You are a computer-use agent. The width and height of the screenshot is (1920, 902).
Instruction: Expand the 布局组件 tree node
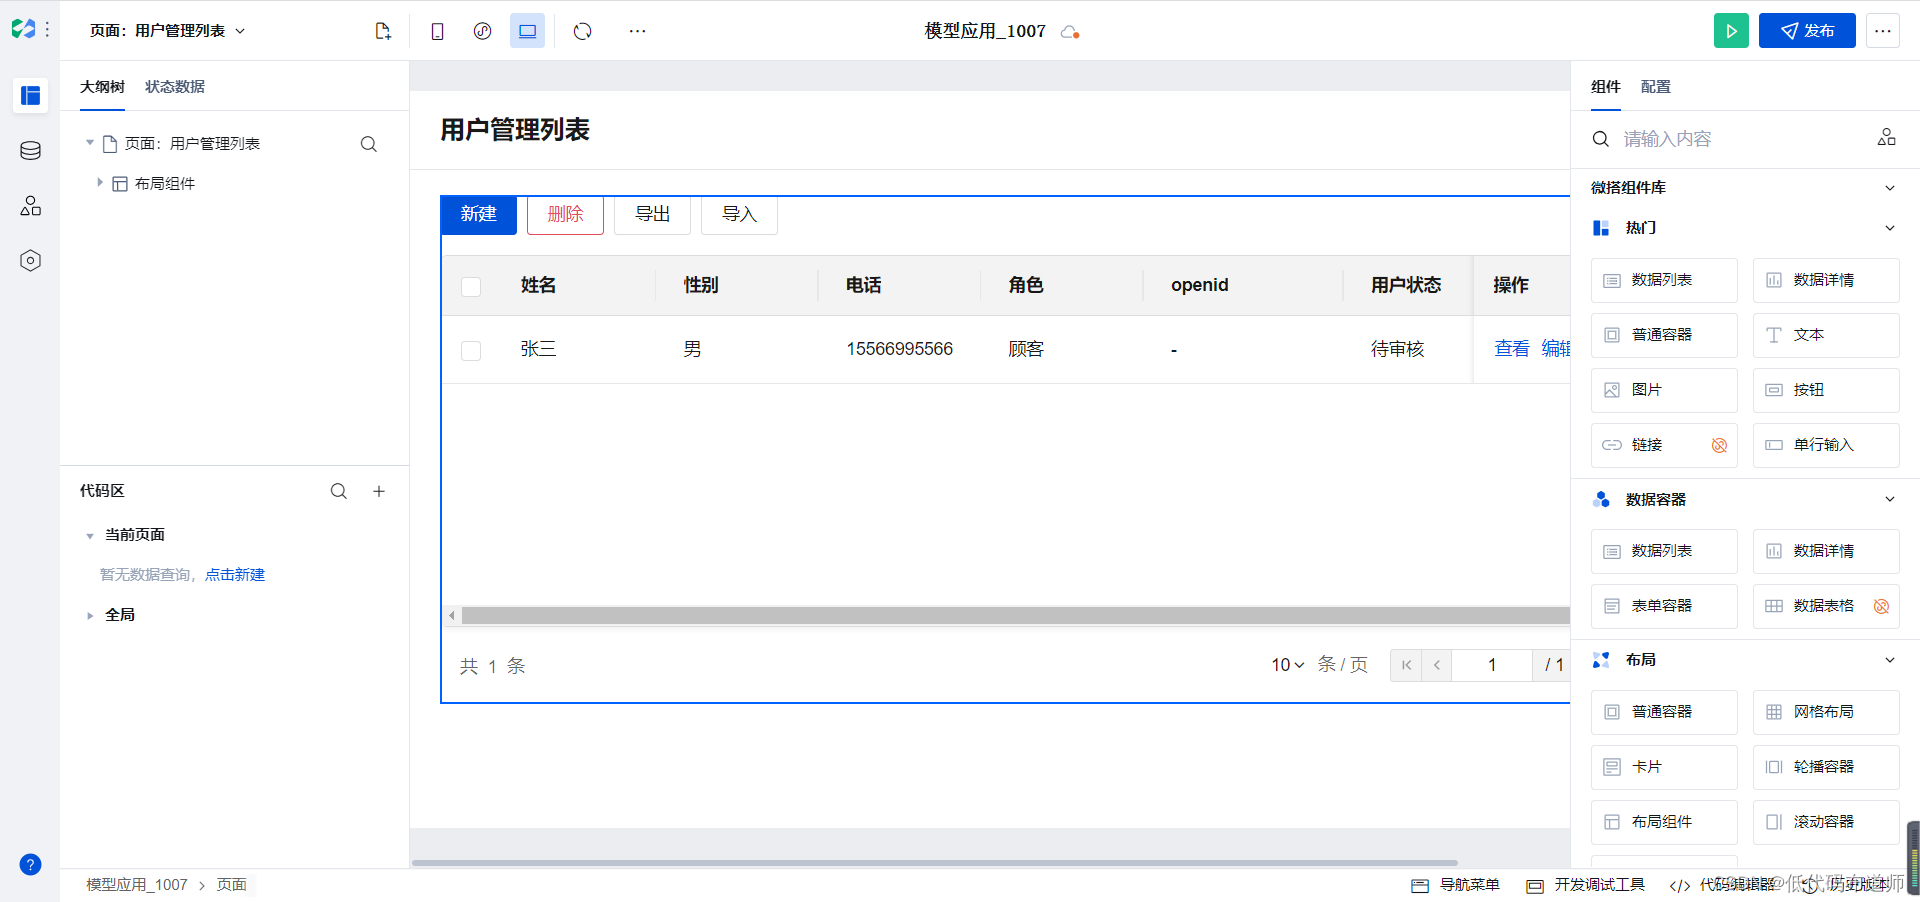100,183
